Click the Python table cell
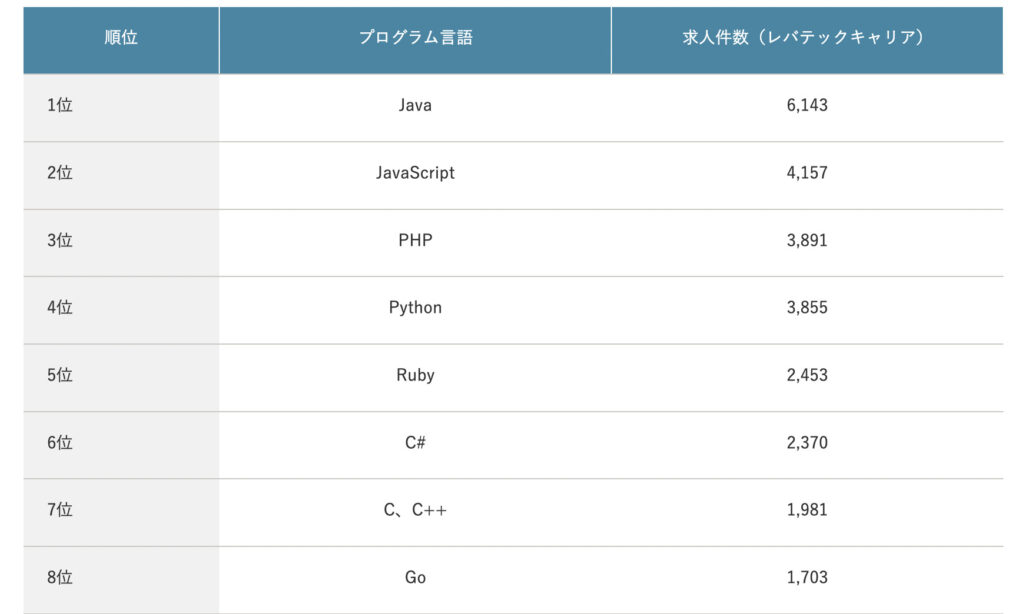 415,308
